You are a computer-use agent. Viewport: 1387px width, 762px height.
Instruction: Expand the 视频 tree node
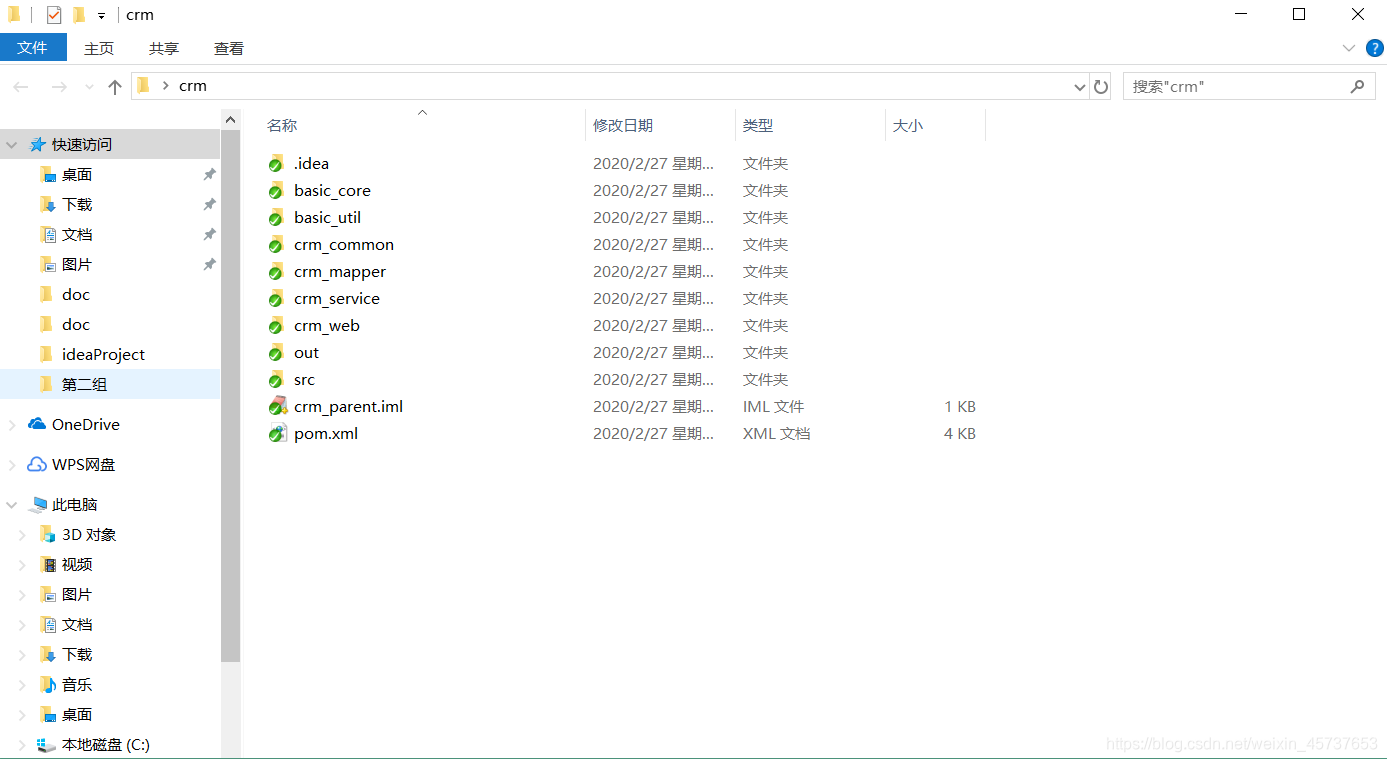(23, 565)
